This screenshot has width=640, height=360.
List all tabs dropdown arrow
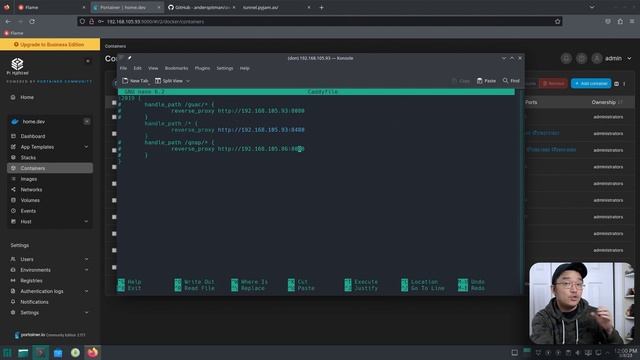click(x=592, y=7)
